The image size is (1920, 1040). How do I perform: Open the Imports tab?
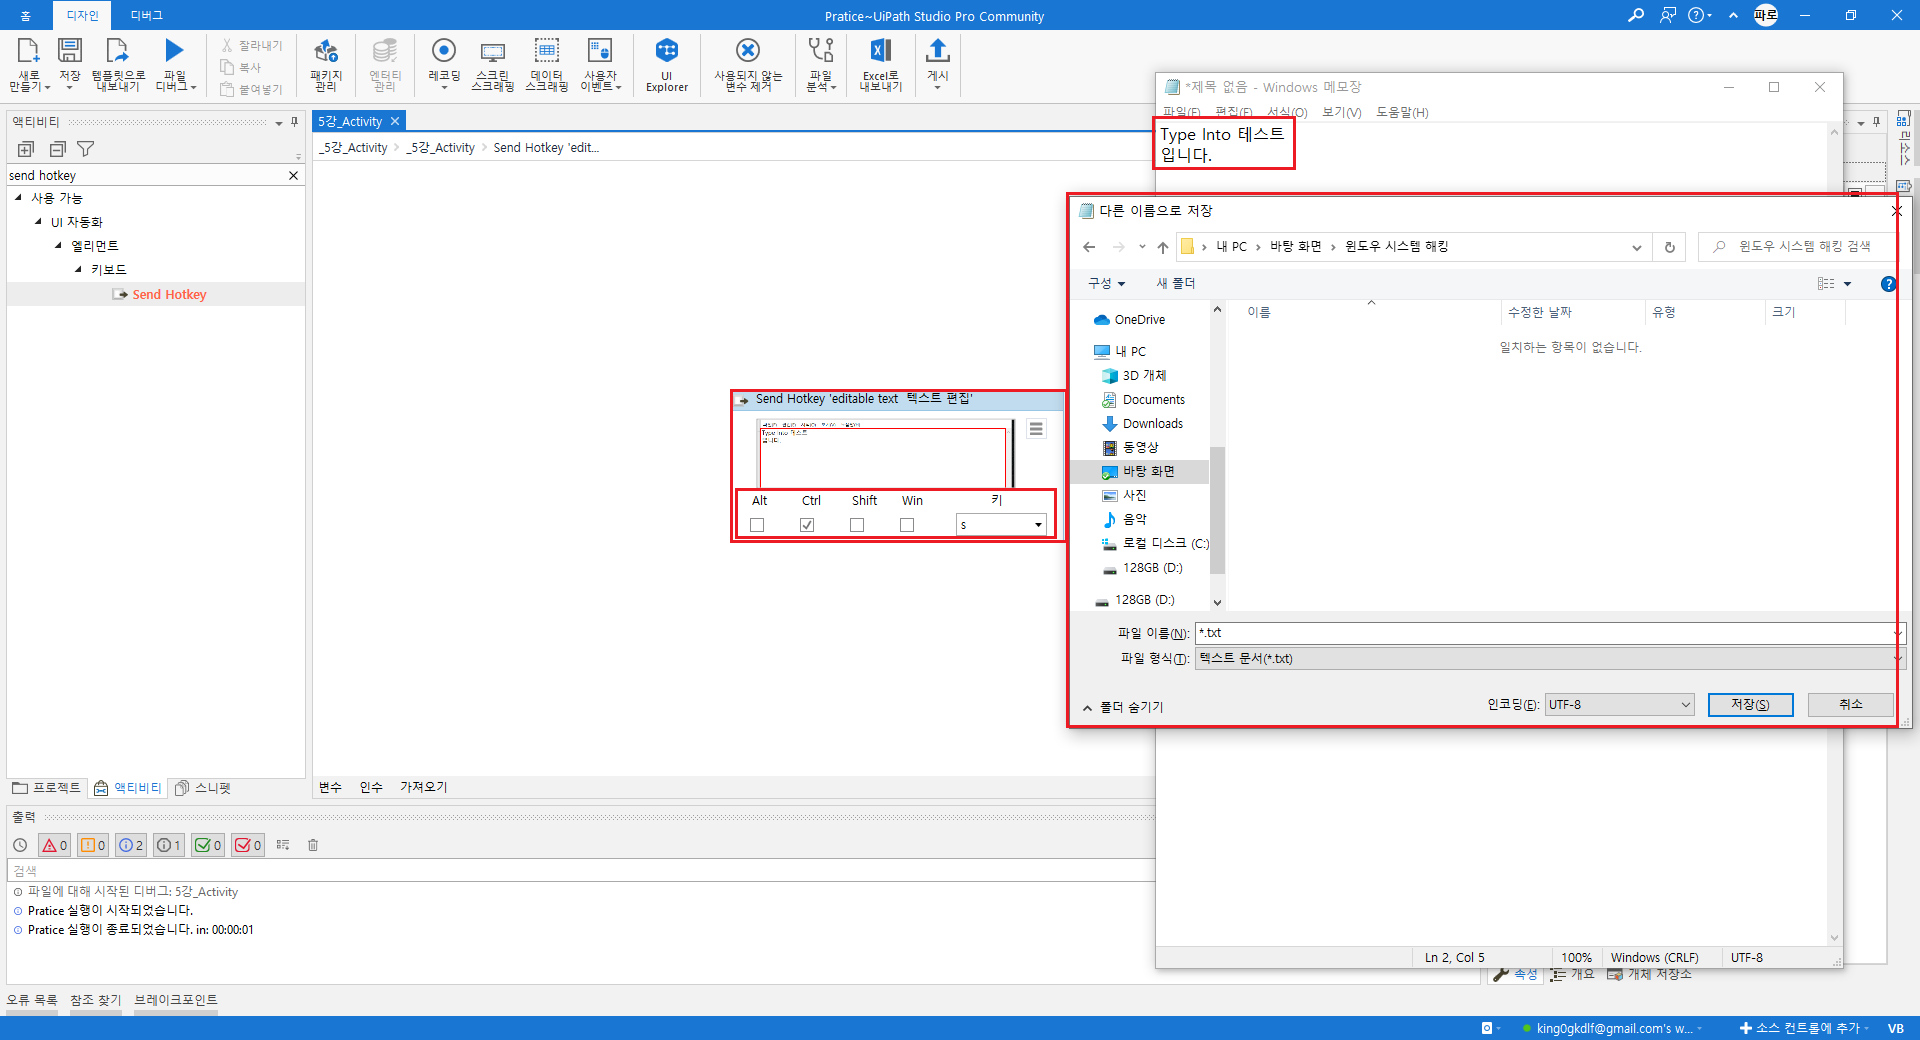pyautogui.click(x=423, y=787)
